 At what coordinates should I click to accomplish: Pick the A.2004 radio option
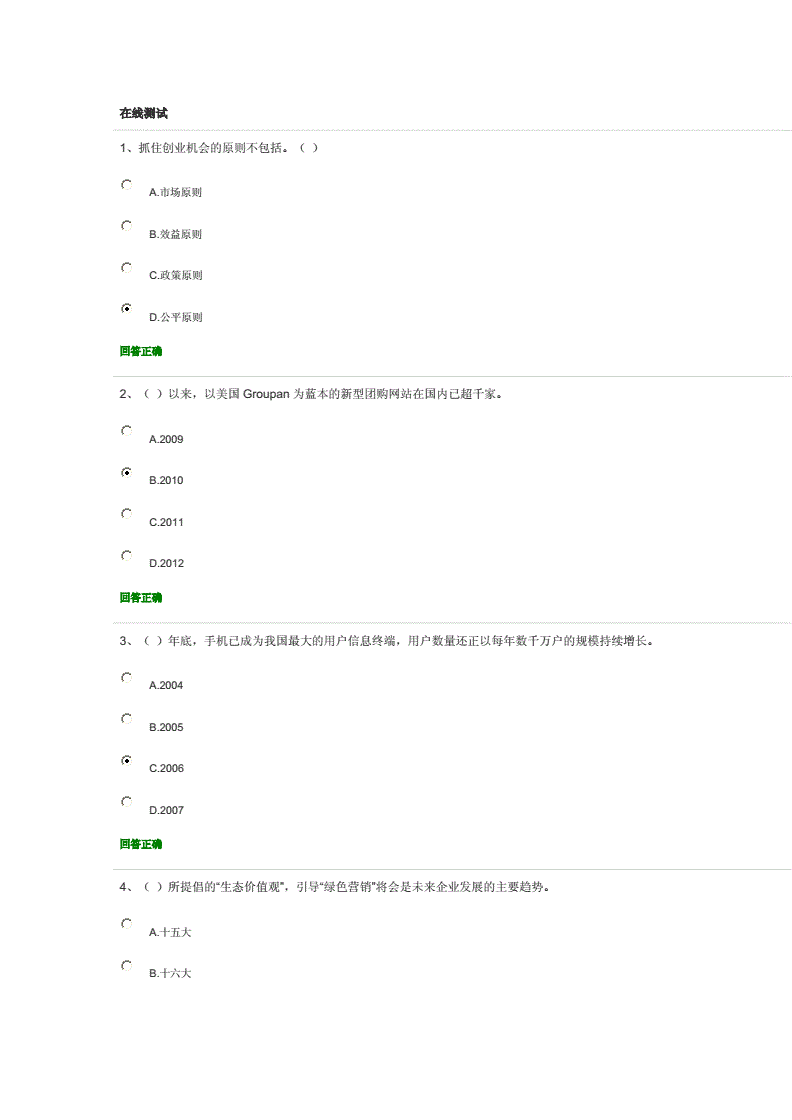point(126,677)
